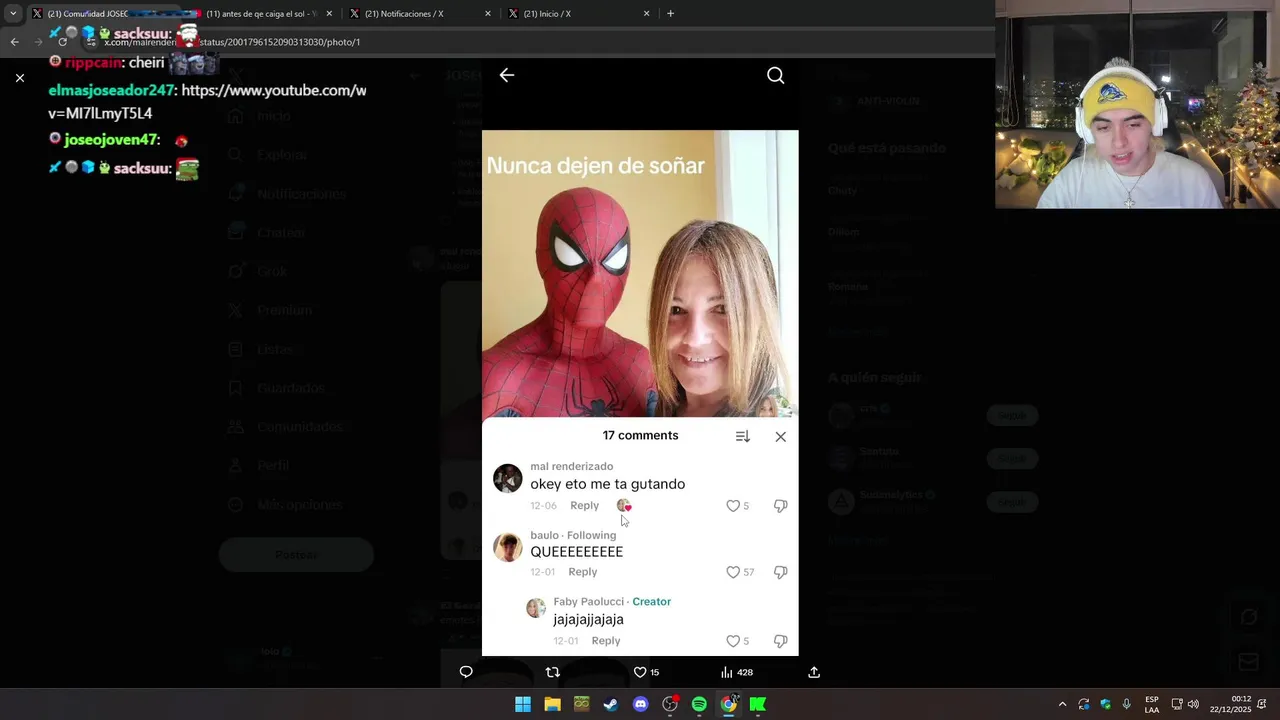
Task: Go back with the arrow above the photo
Action: [x=507, y=75]
